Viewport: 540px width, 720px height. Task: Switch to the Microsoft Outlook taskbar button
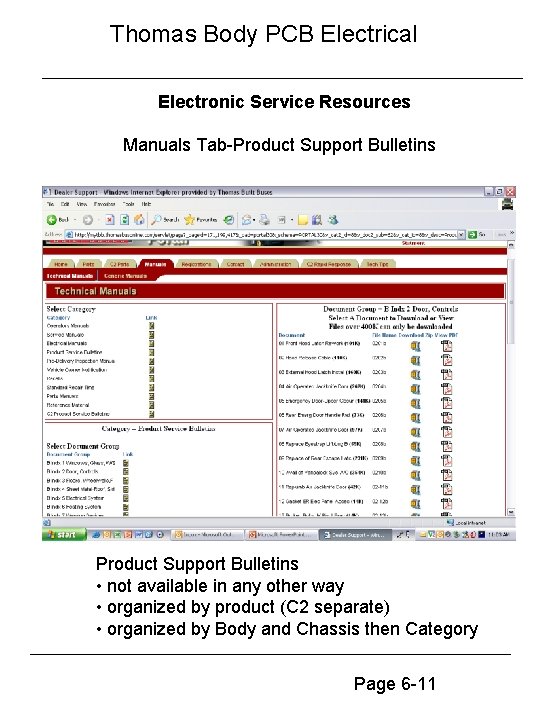[208, 535]
